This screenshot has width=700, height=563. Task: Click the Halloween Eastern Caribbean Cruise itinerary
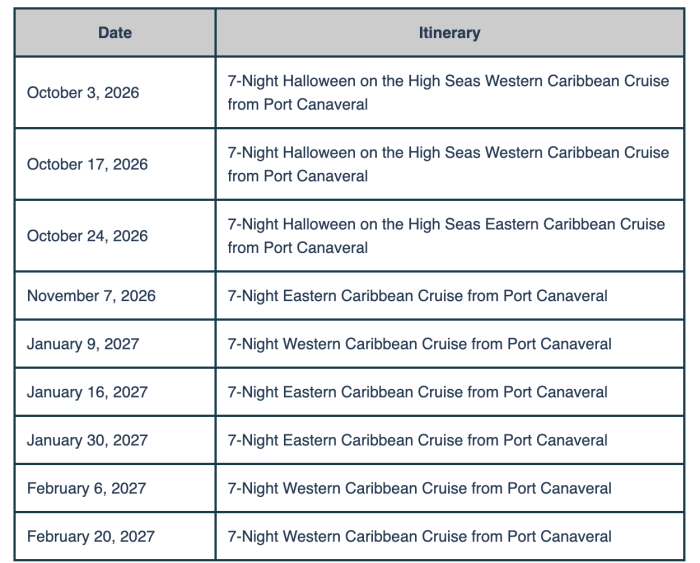(446, 236)
